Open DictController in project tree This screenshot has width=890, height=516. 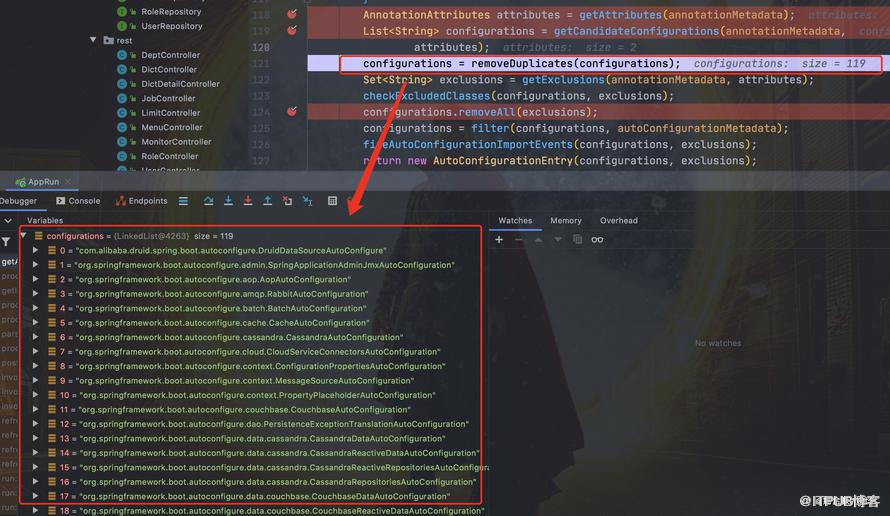[169, 69]
